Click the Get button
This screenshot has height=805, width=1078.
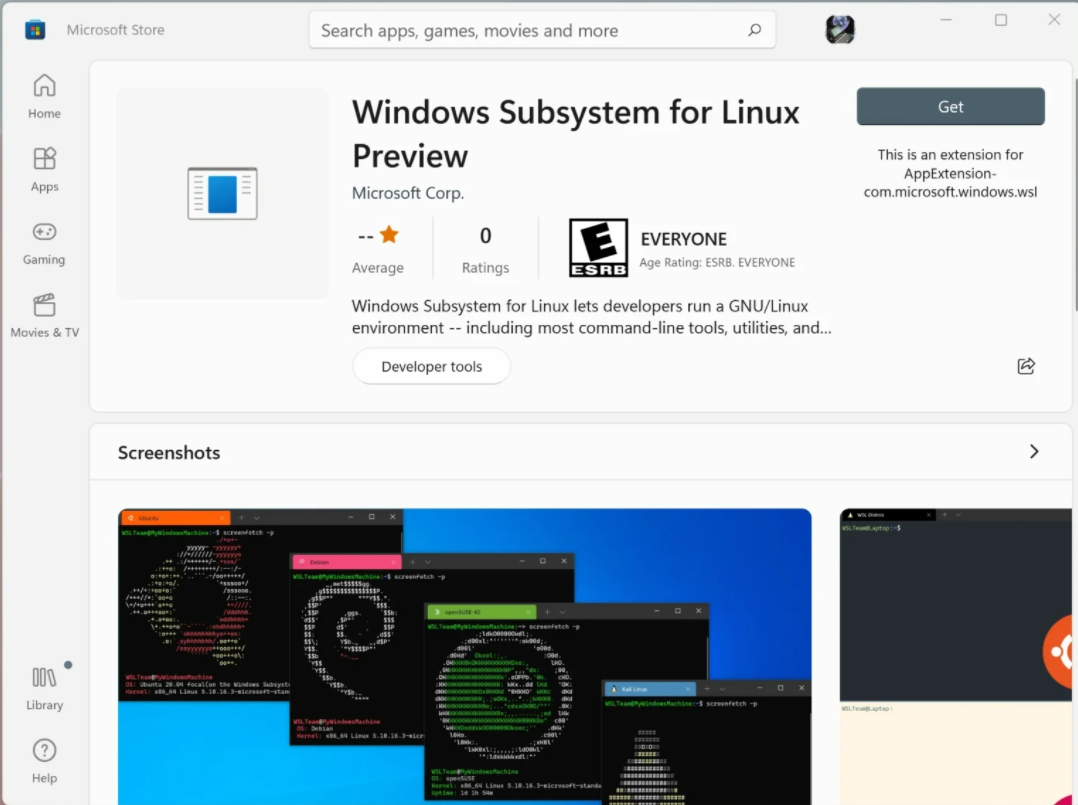click(x=949, y=106)
